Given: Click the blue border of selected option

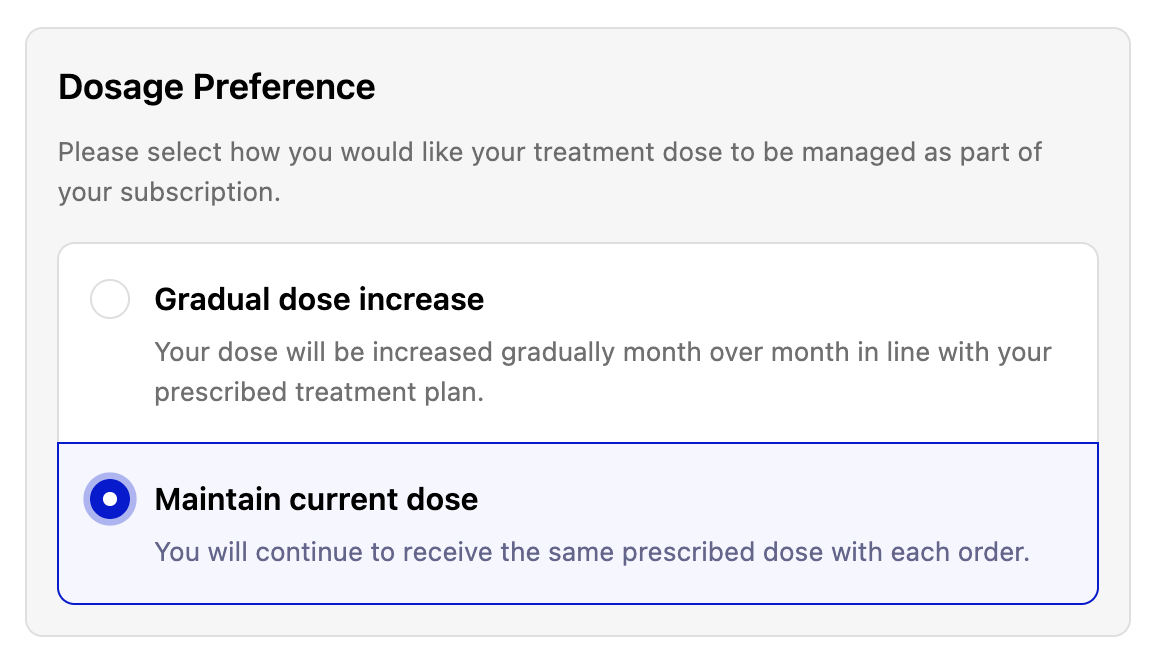Looking at the screenshot, I should point(578,443).
